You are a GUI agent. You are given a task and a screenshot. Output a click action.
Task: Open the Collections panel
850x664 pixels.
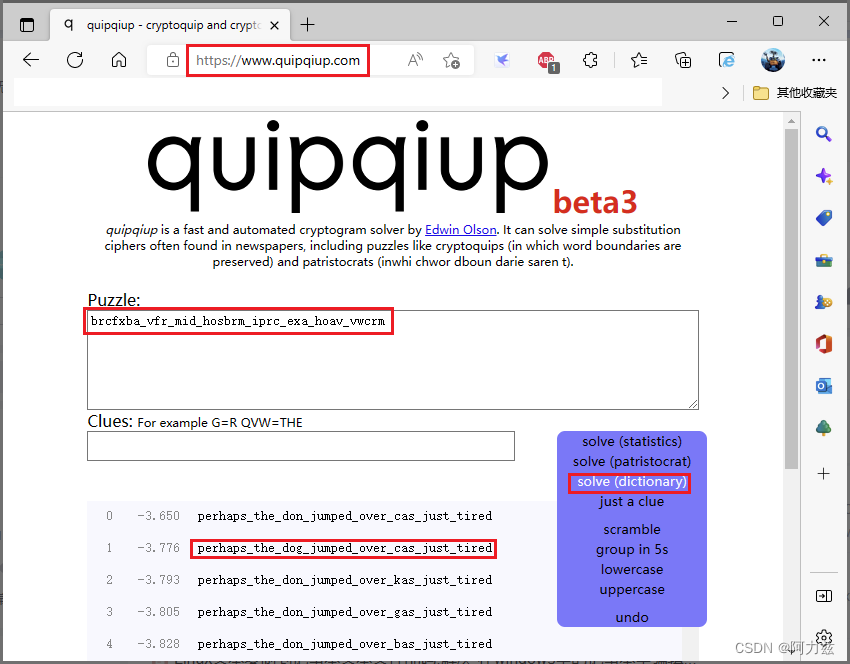(x=683, y=60)
